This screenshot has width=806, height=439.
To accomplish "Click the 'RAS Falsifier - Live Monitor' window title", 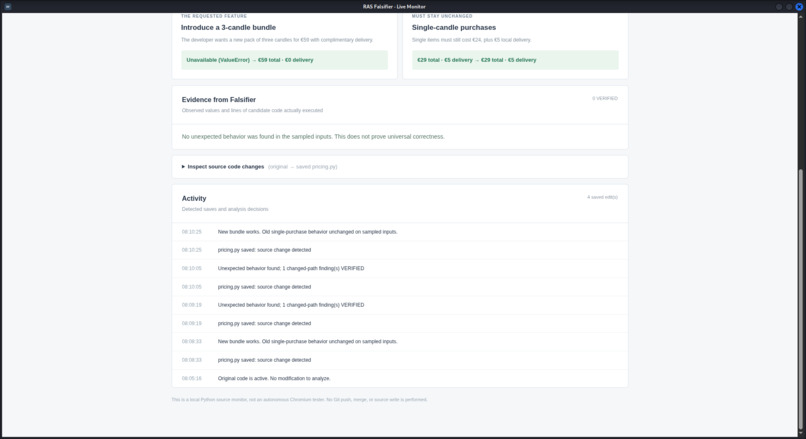I will click(x=394, y=7).
